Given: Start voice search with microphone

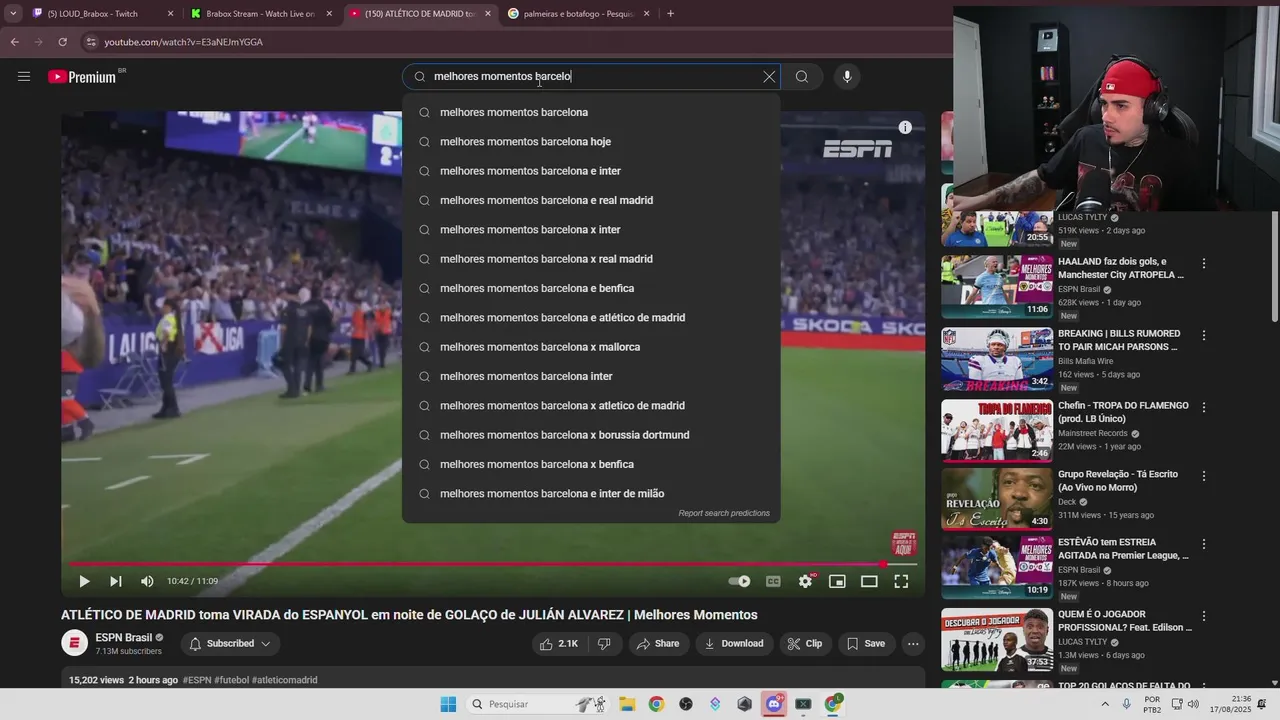Looking at the screenshot, I should pyautogui.click(x=847, y=77).
